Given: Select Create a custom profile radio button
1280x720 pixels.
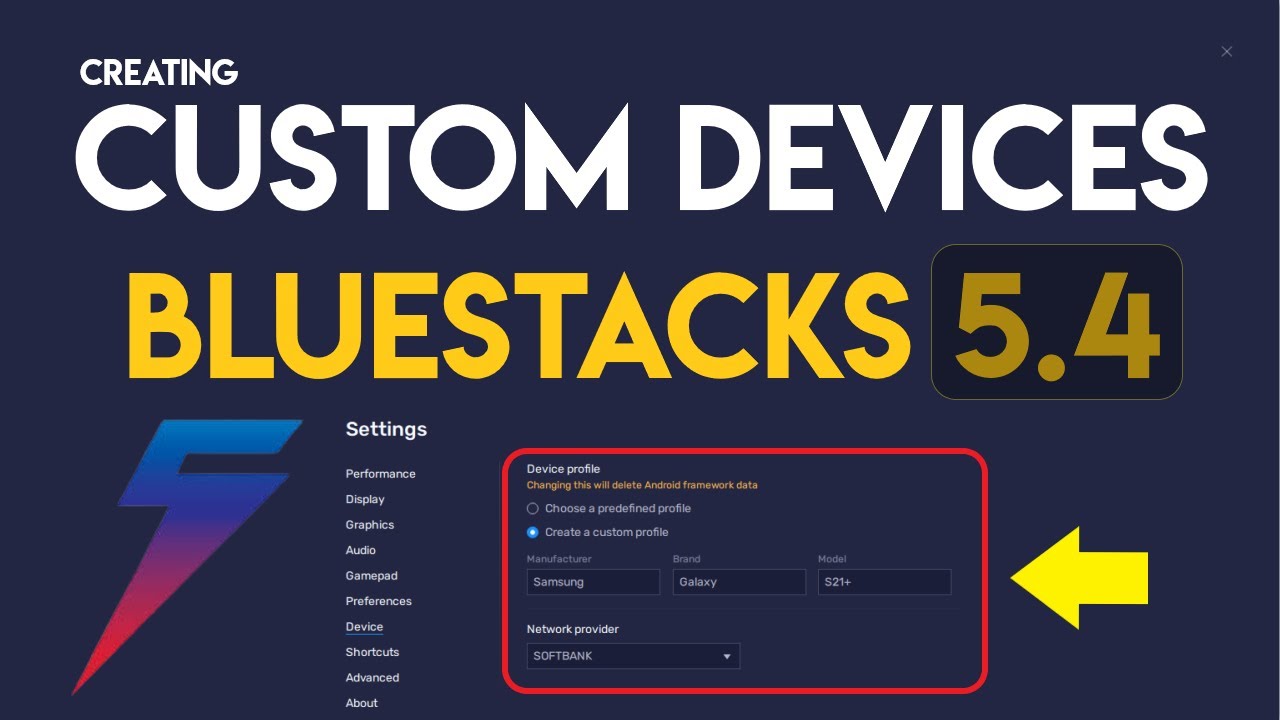Looking at the screenshot, I should pos(533,532).
